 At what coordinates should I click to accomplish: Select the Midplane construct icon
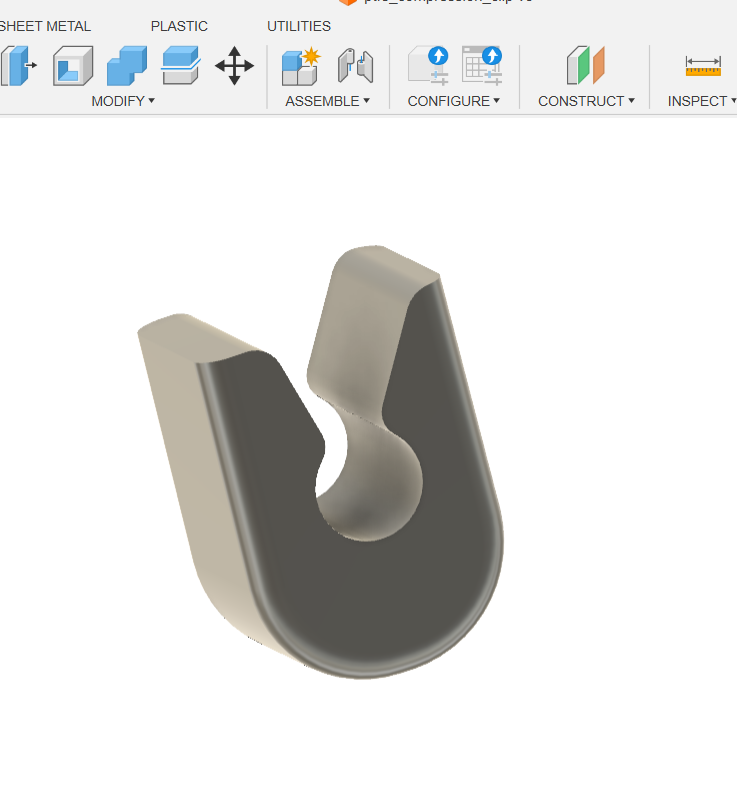tap(586, 66)
